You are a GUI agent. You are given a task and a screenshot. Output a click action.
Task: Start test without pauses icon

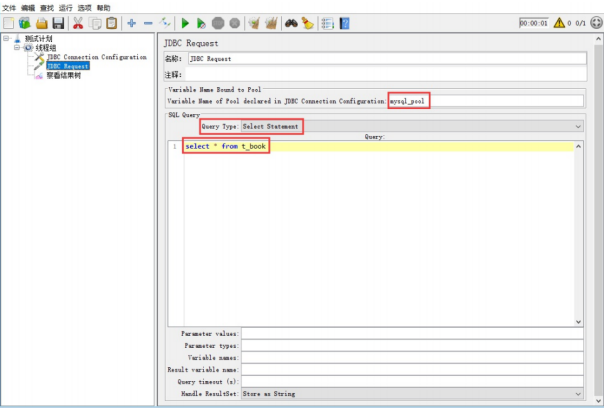[x=201, y=23]
